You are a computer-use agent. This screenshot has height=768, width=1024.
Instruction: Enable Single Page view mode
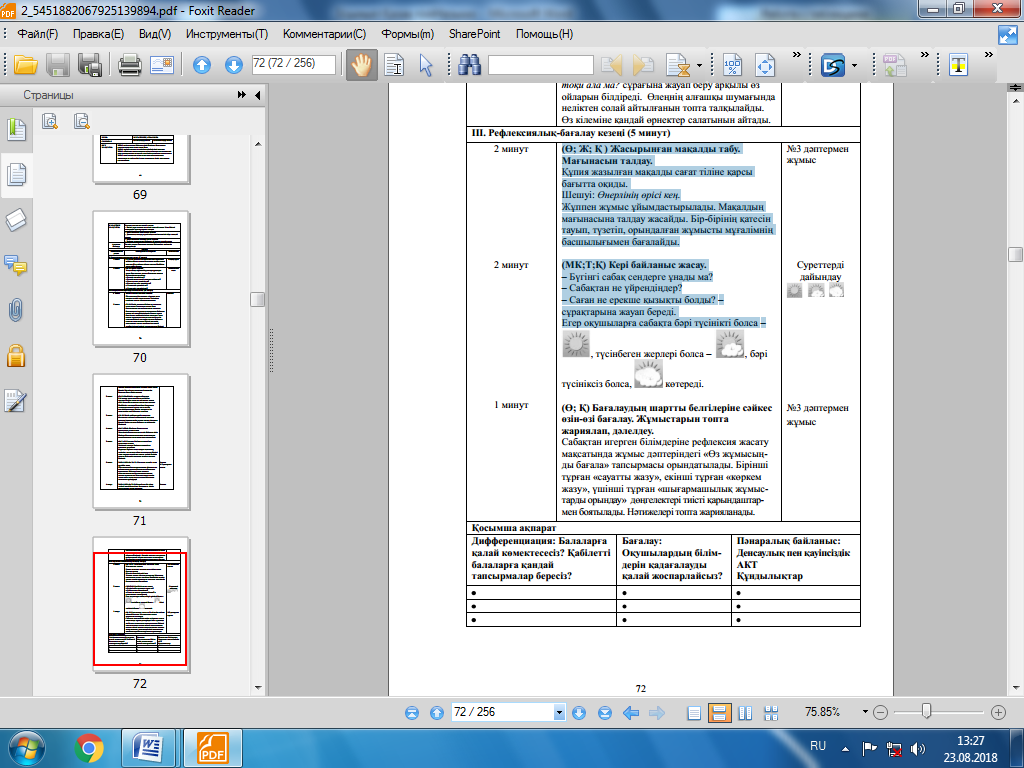(694, 712)
